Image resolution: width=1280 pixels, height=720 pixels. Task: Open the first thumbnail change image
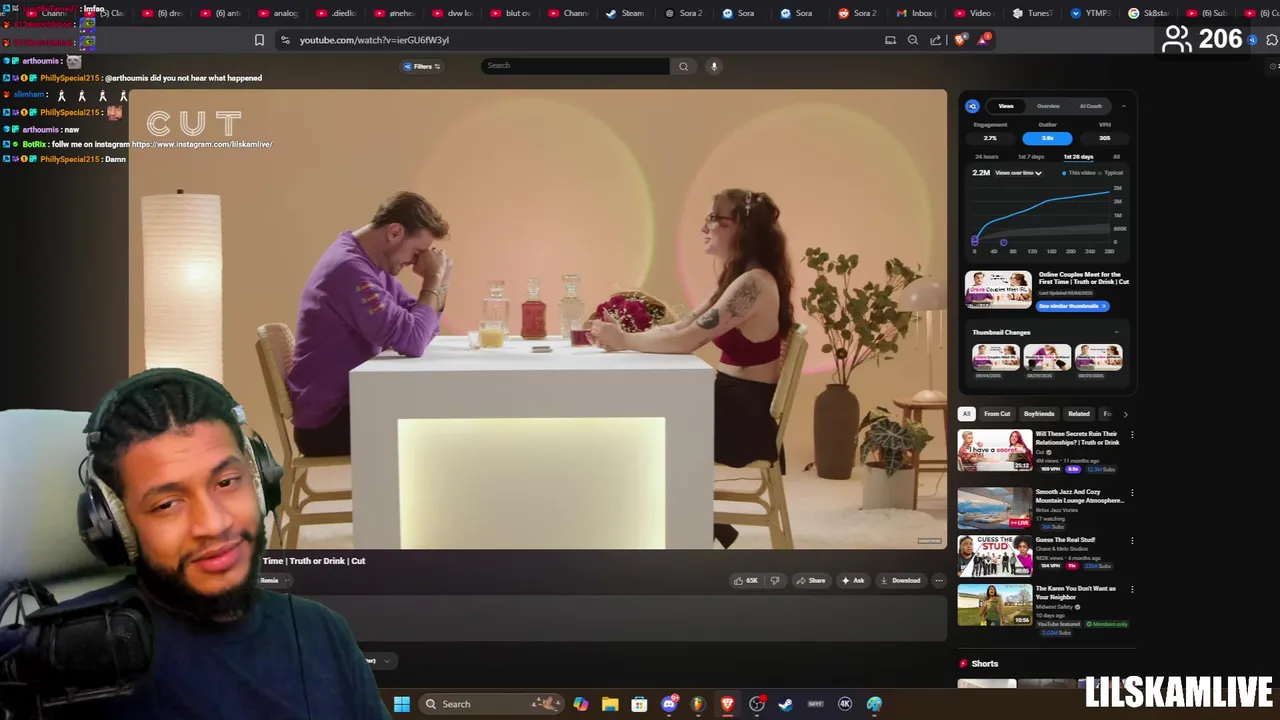pyautogui.click(x=996, y=357)
